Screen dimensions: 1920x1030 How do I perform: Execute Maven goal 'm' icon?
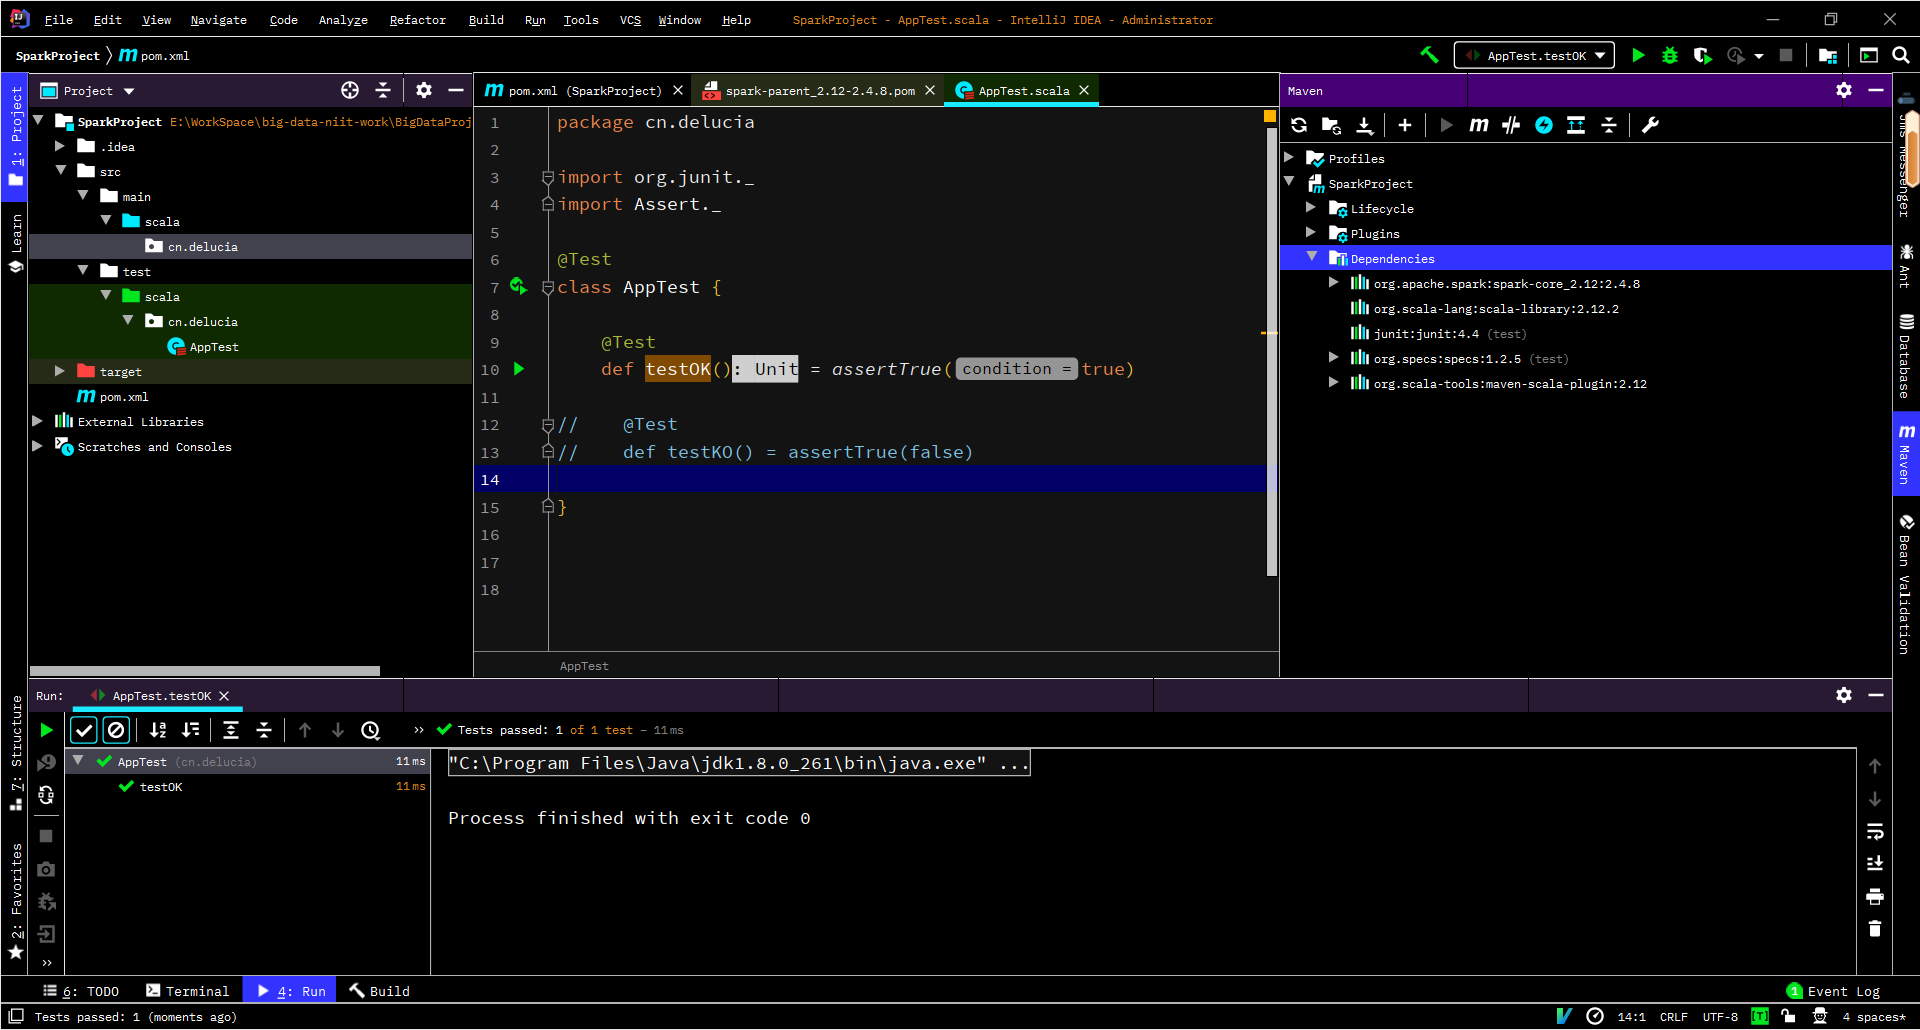click(x=1478, y=125)
